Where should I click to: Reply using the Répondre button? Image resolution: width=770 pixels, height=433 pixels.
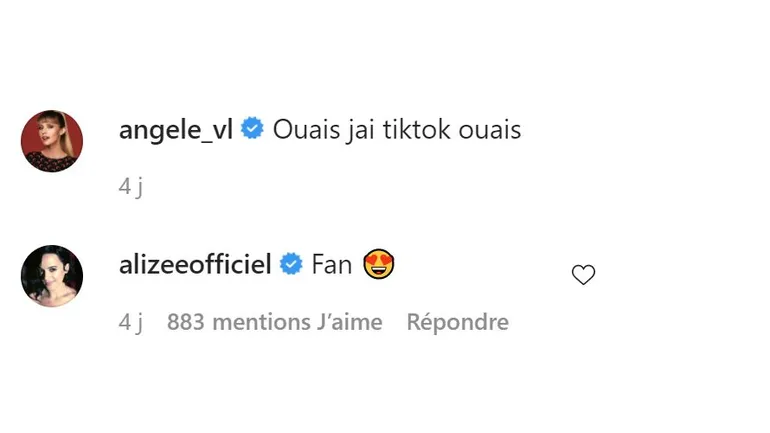[457, 322]
